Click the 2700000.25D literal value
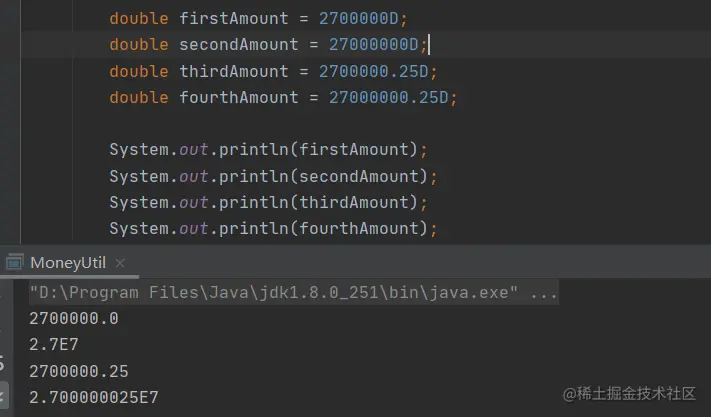Image resolution: width=711 pixels, height=417 pixels. coord(374,71)
